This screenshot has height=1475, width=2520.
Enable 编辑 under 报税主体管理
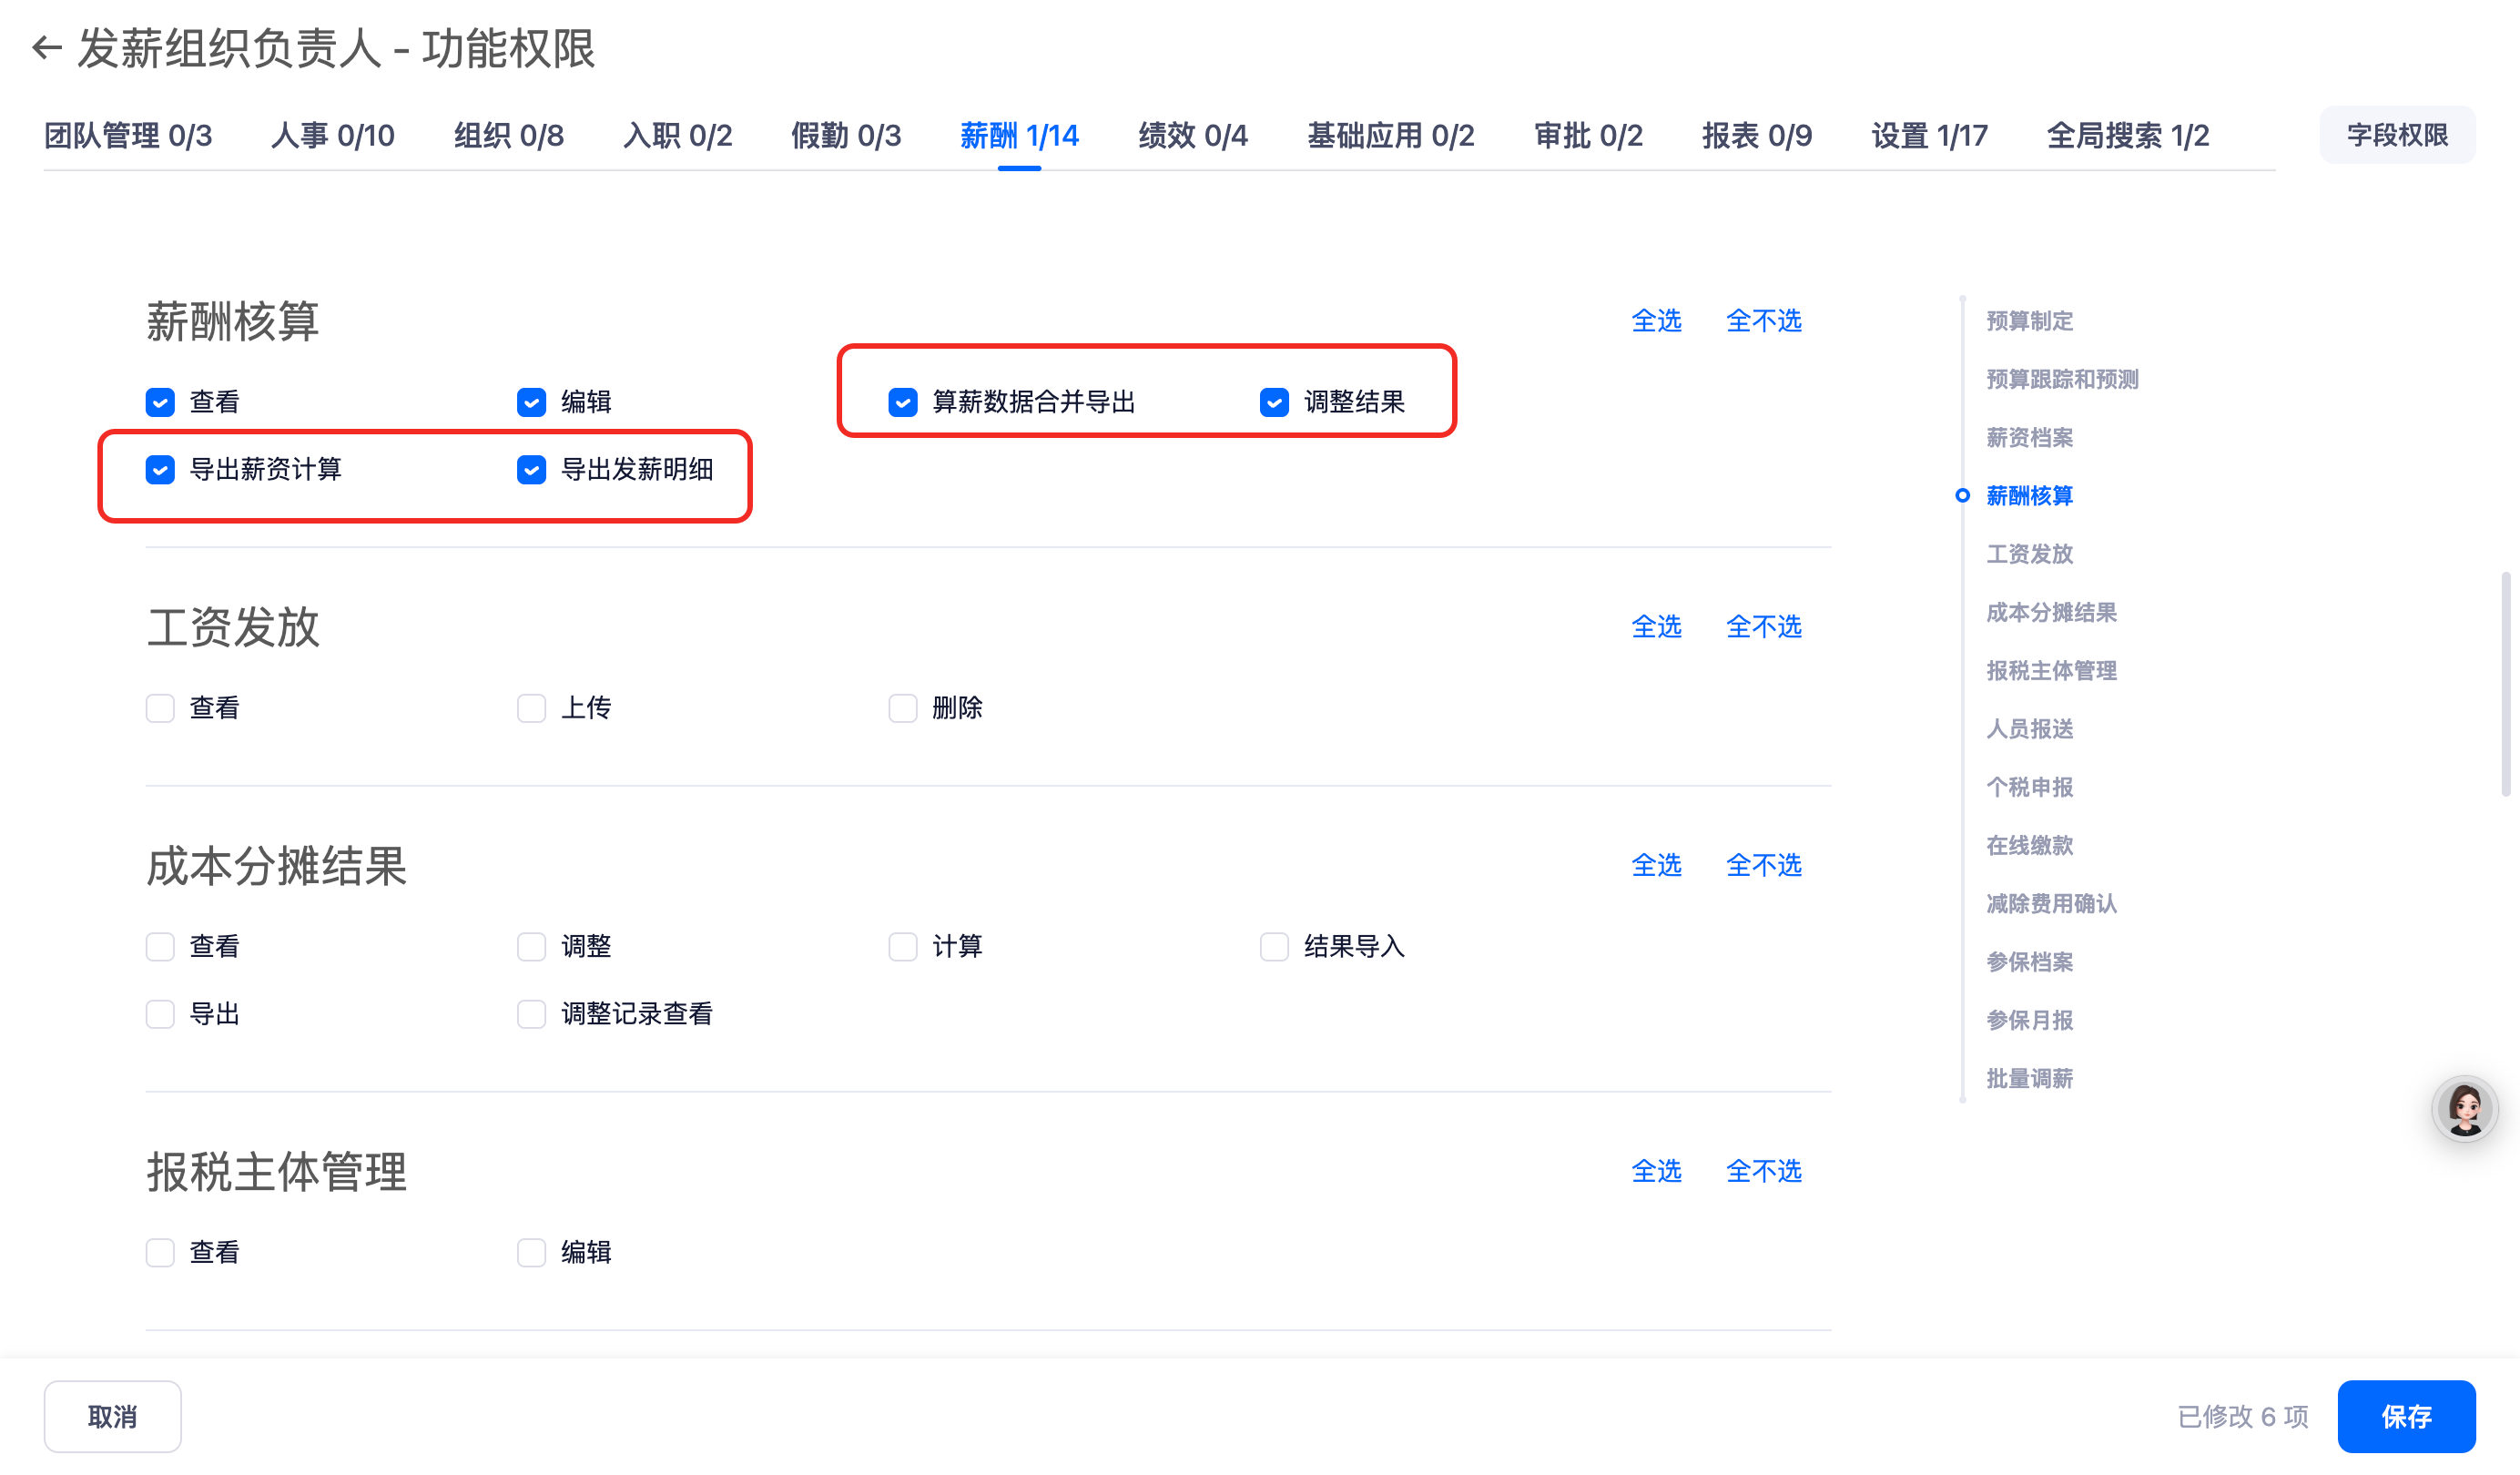(531, 1252)
